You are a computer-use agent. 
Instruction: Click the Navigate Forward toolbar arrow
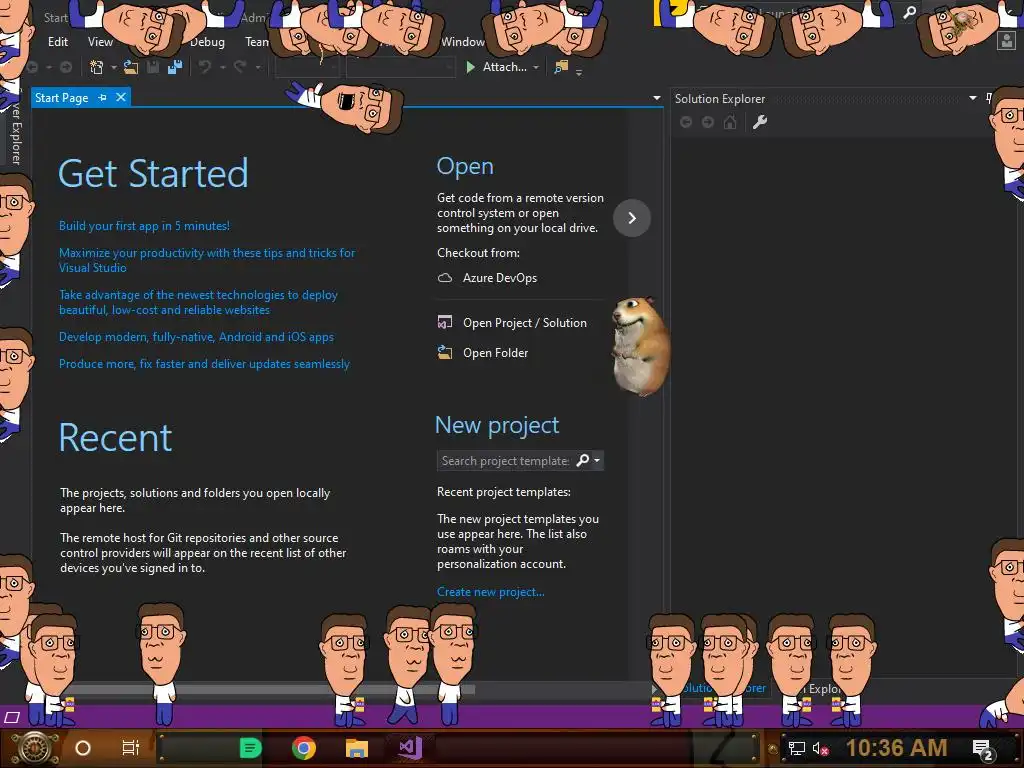(66, 67)
